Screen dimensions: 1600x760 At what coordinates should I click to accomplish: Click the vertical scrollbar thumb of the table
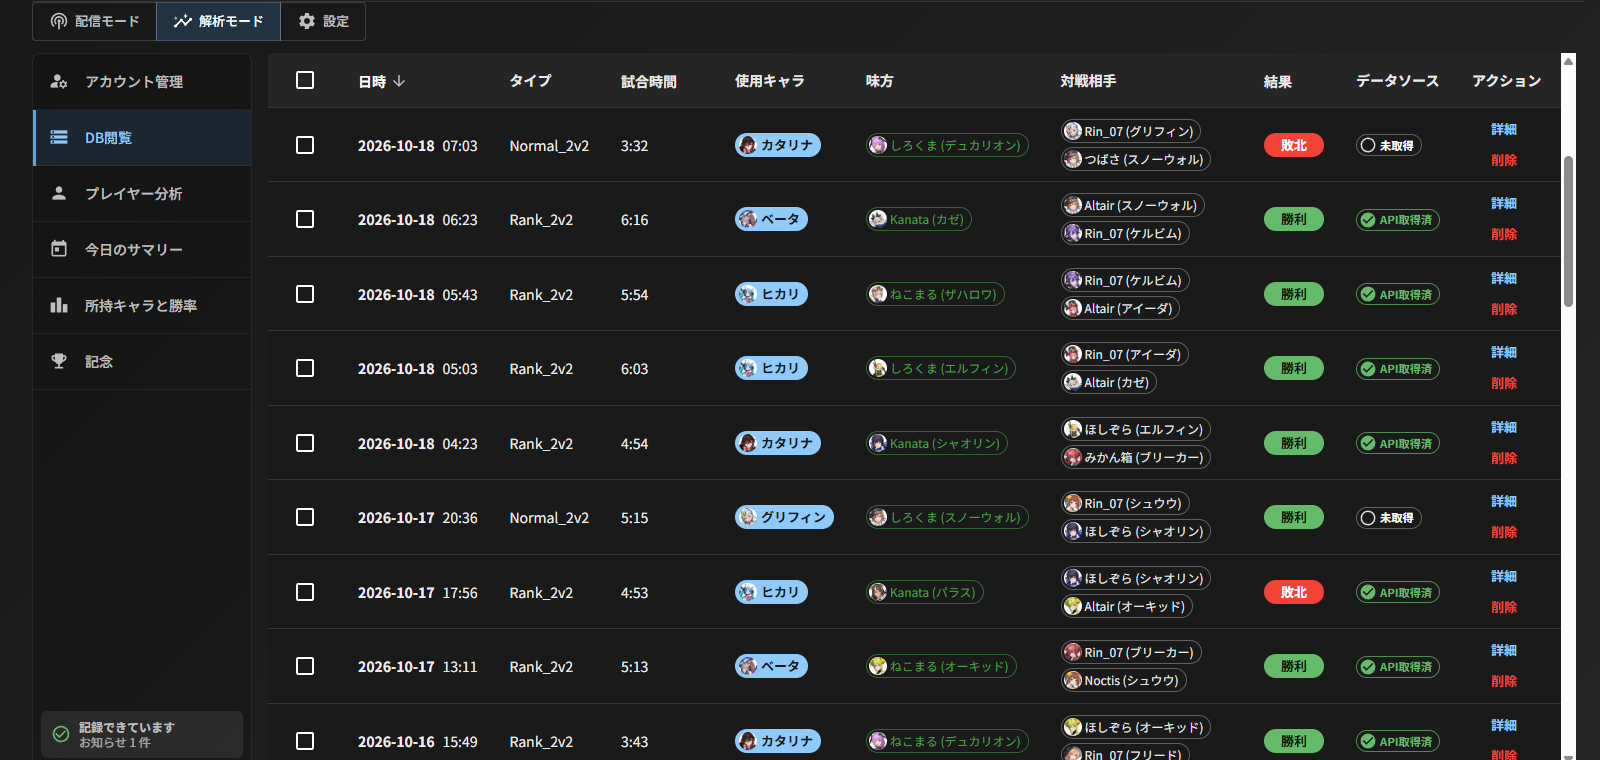click(x=1568, y=231)
